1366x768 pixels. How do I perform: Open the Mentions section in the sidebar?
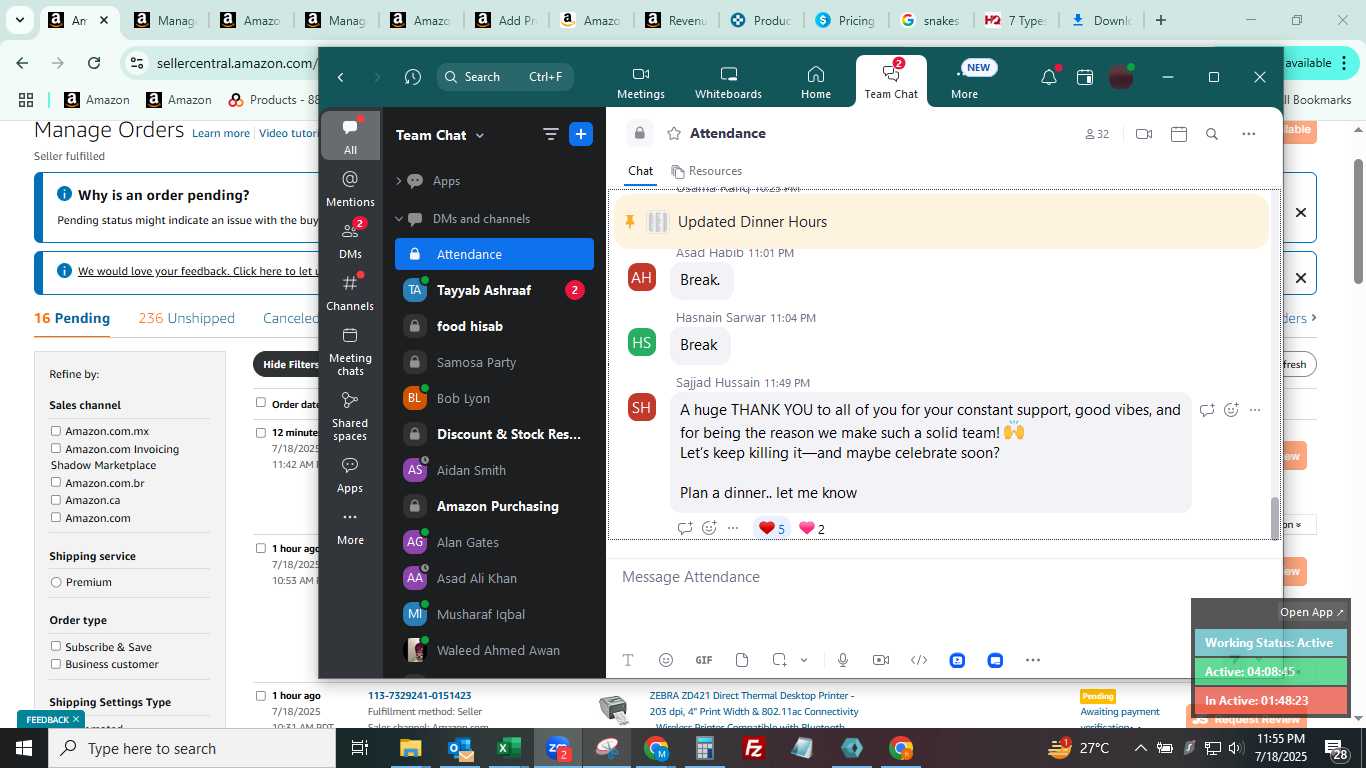click(350, 189)
